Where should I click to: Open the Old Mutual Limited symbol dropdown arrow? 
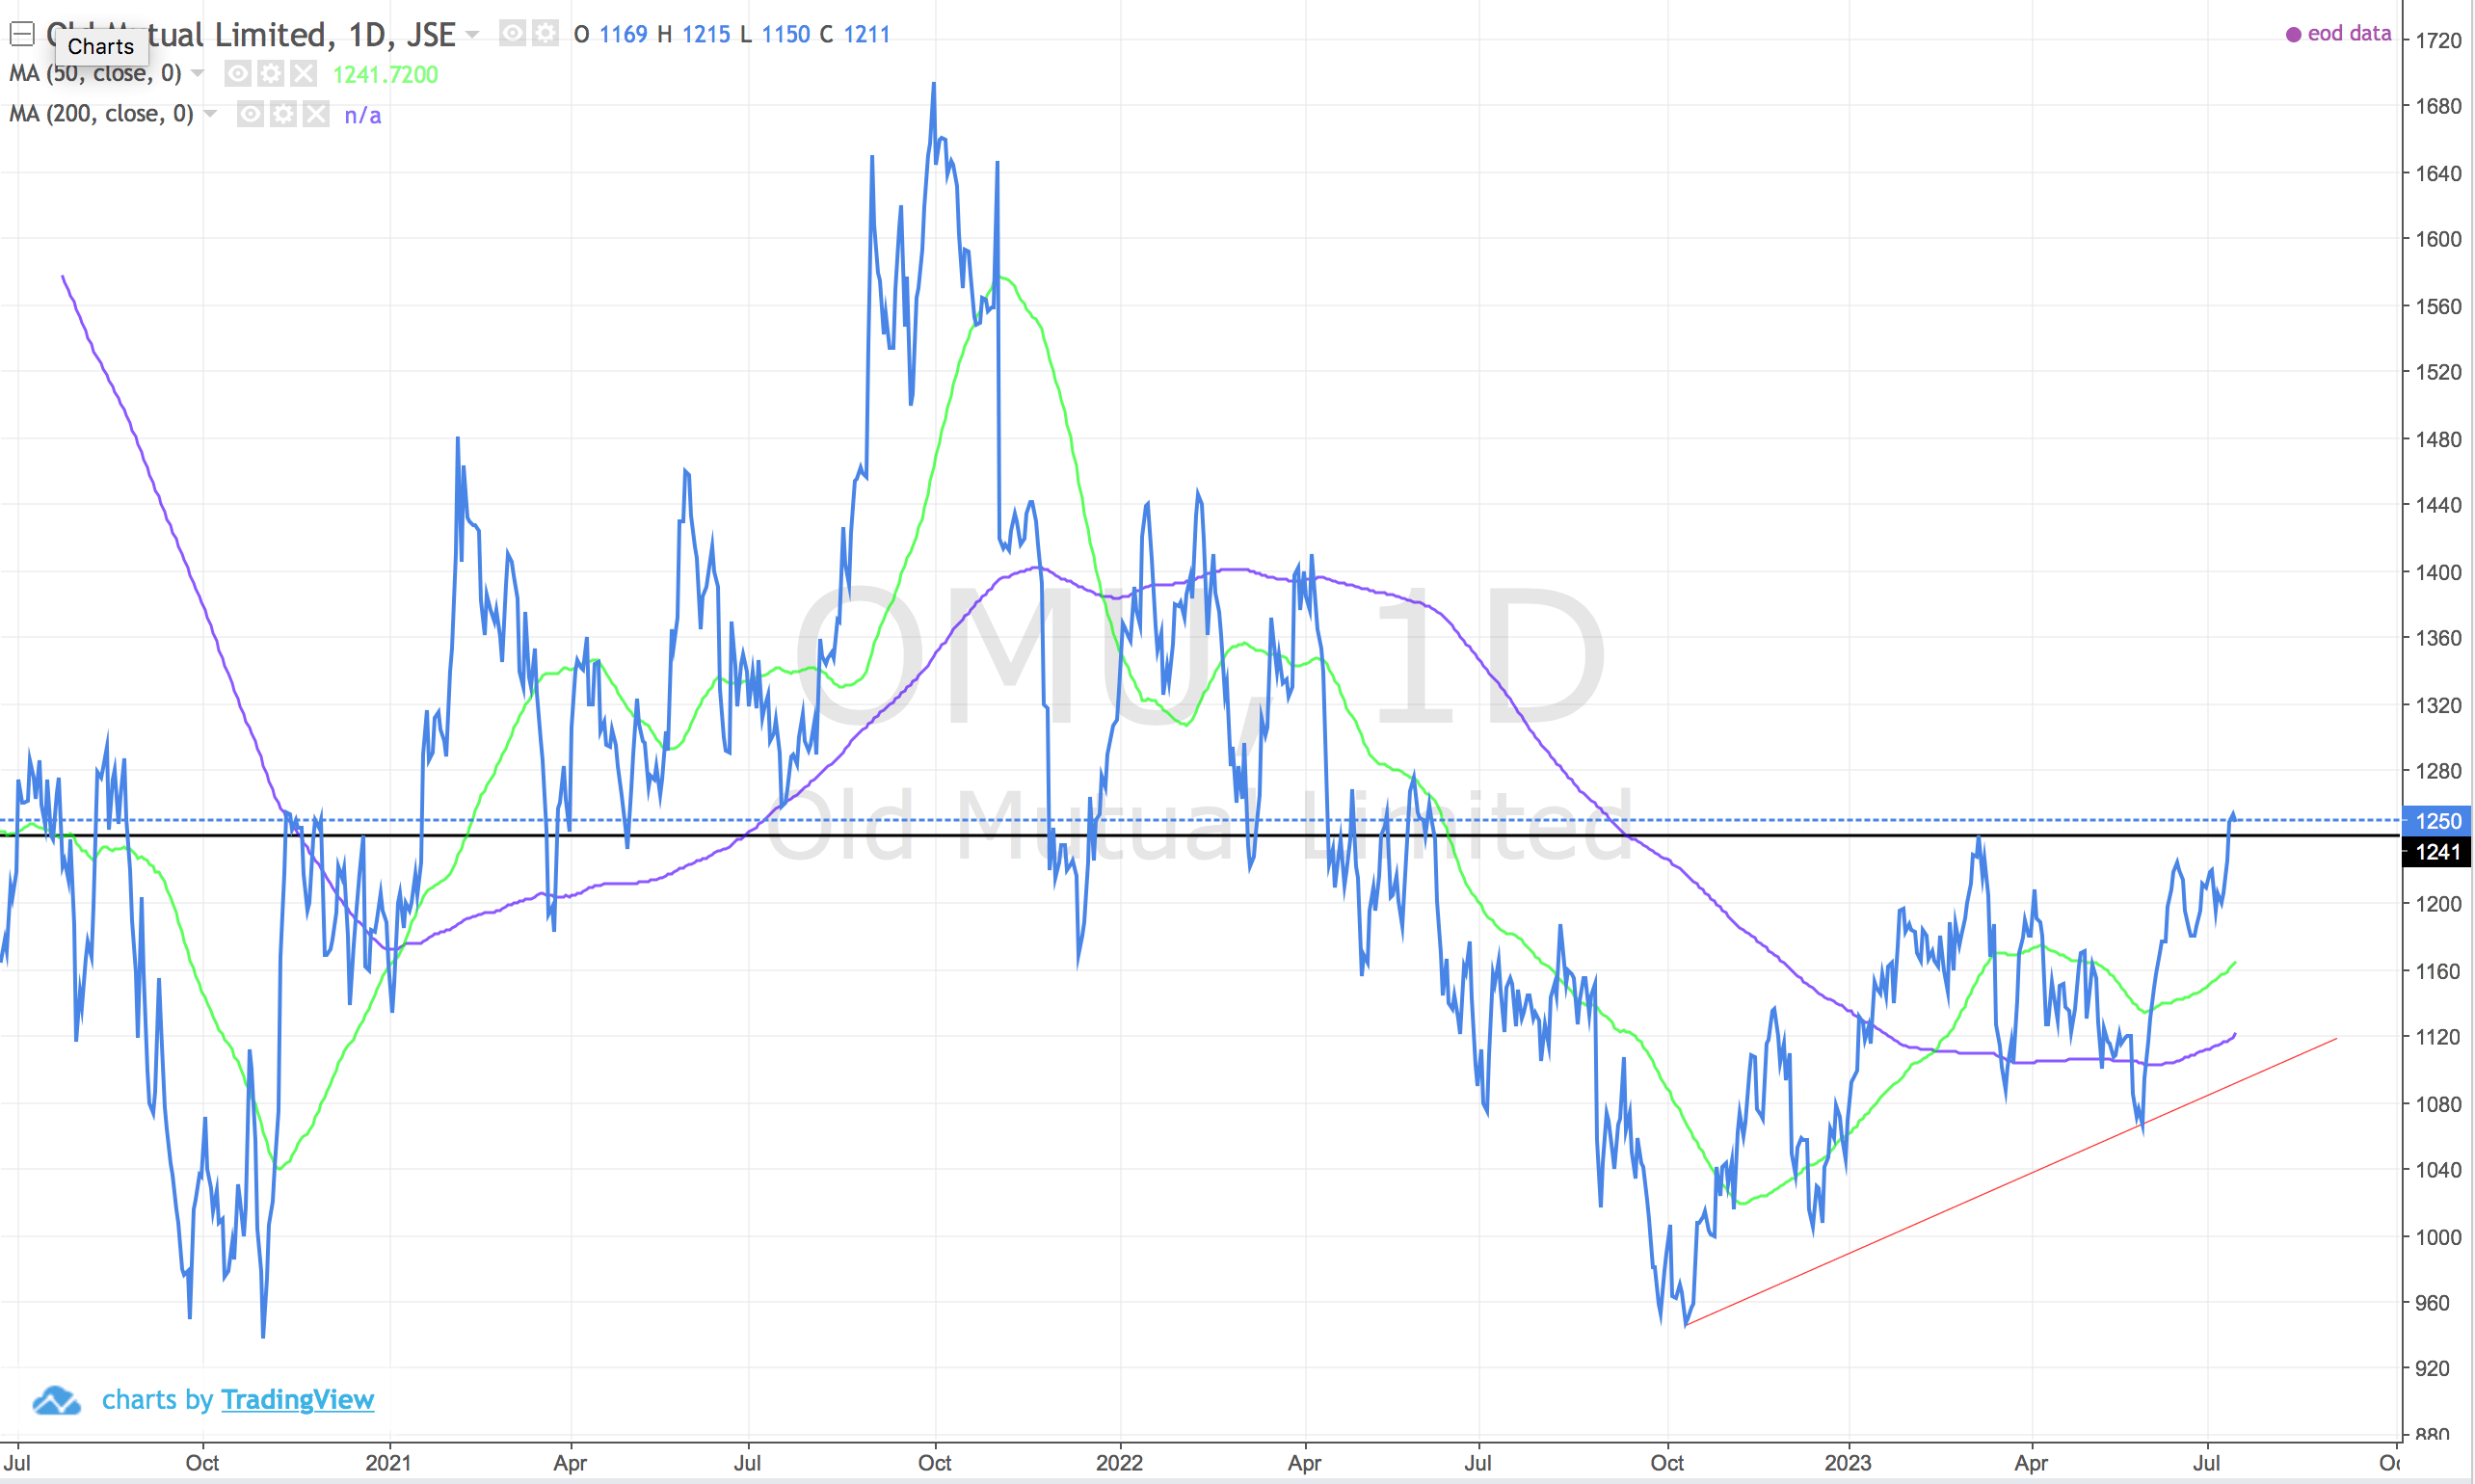click(473, 35)
